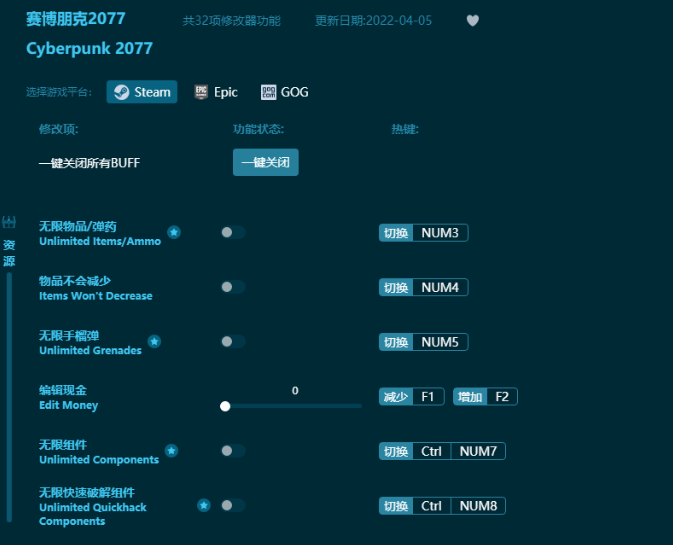Choose the GOG platform tab
Image resolution: width=673 pixels, height=545 pixels.
[285, 92]
